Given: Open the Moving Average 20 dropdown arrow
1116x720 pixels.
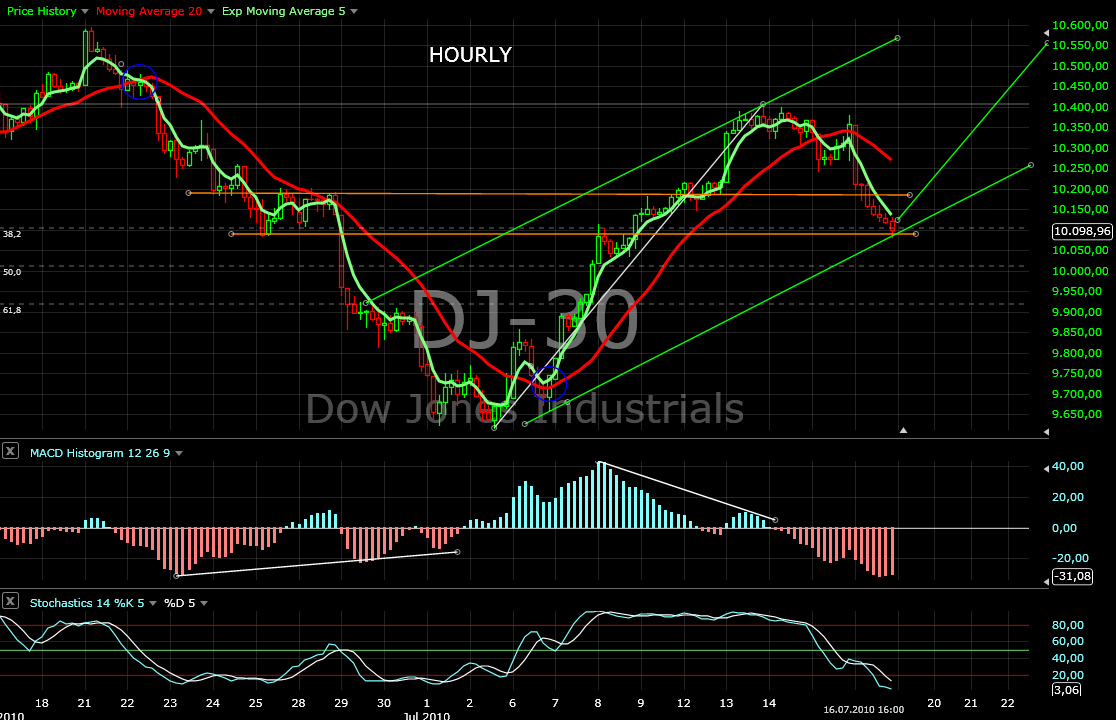Looking at the screenshot, I should (211, 11).
